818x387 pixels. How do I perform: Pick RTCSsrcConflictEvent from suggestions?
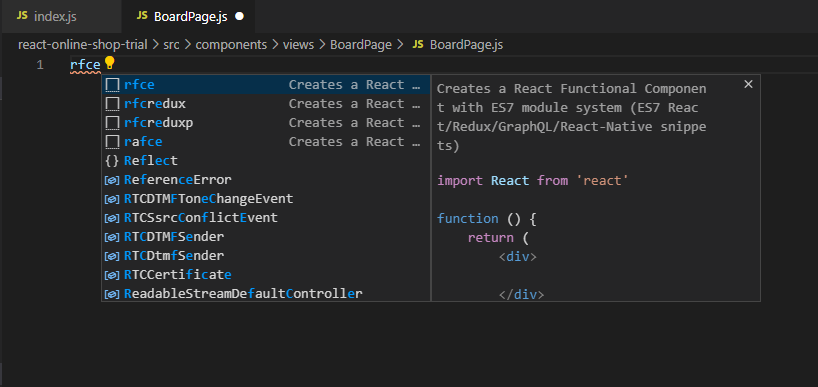pyautogui.click(x=266, y=217)
